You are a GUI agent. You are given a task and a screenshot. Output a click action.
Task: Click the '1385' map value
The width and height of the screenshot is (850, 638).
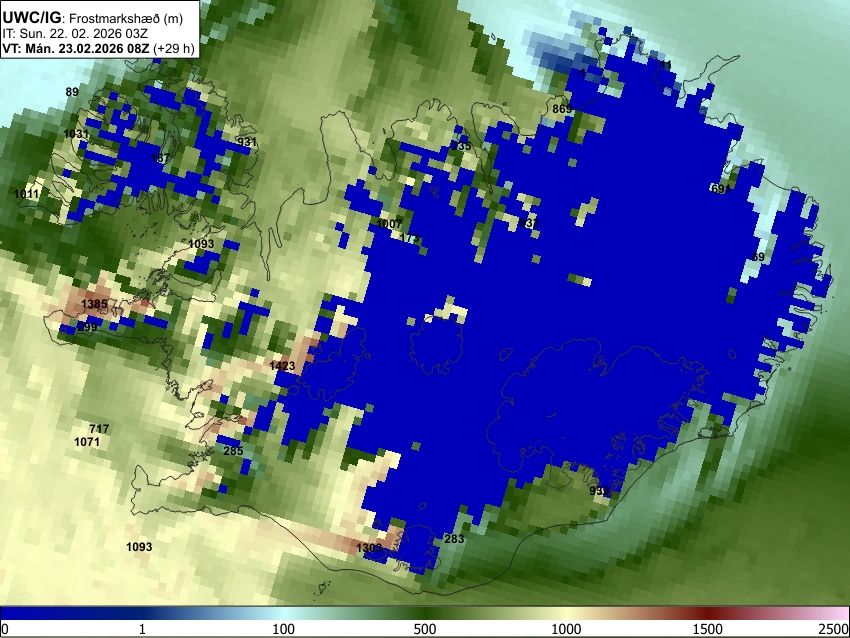[94, 304]
